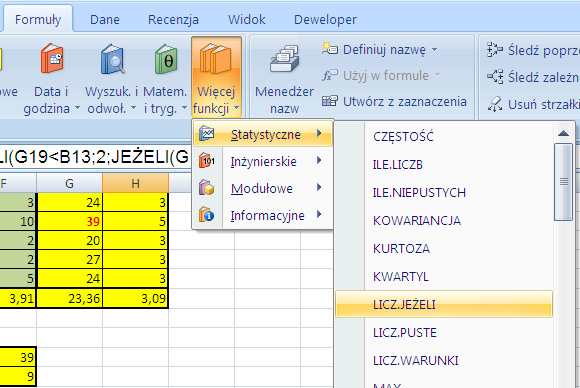Click the Definiuj nazwę icon
Viewport: 580px width, 388px height.
coord(329,49)
